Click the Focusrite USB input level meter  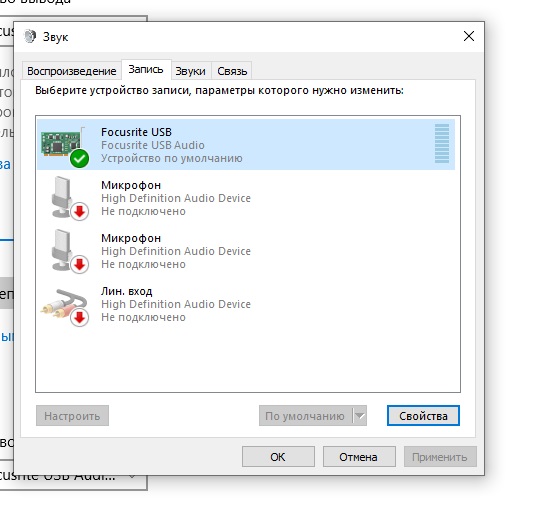(x=442, y=144)
